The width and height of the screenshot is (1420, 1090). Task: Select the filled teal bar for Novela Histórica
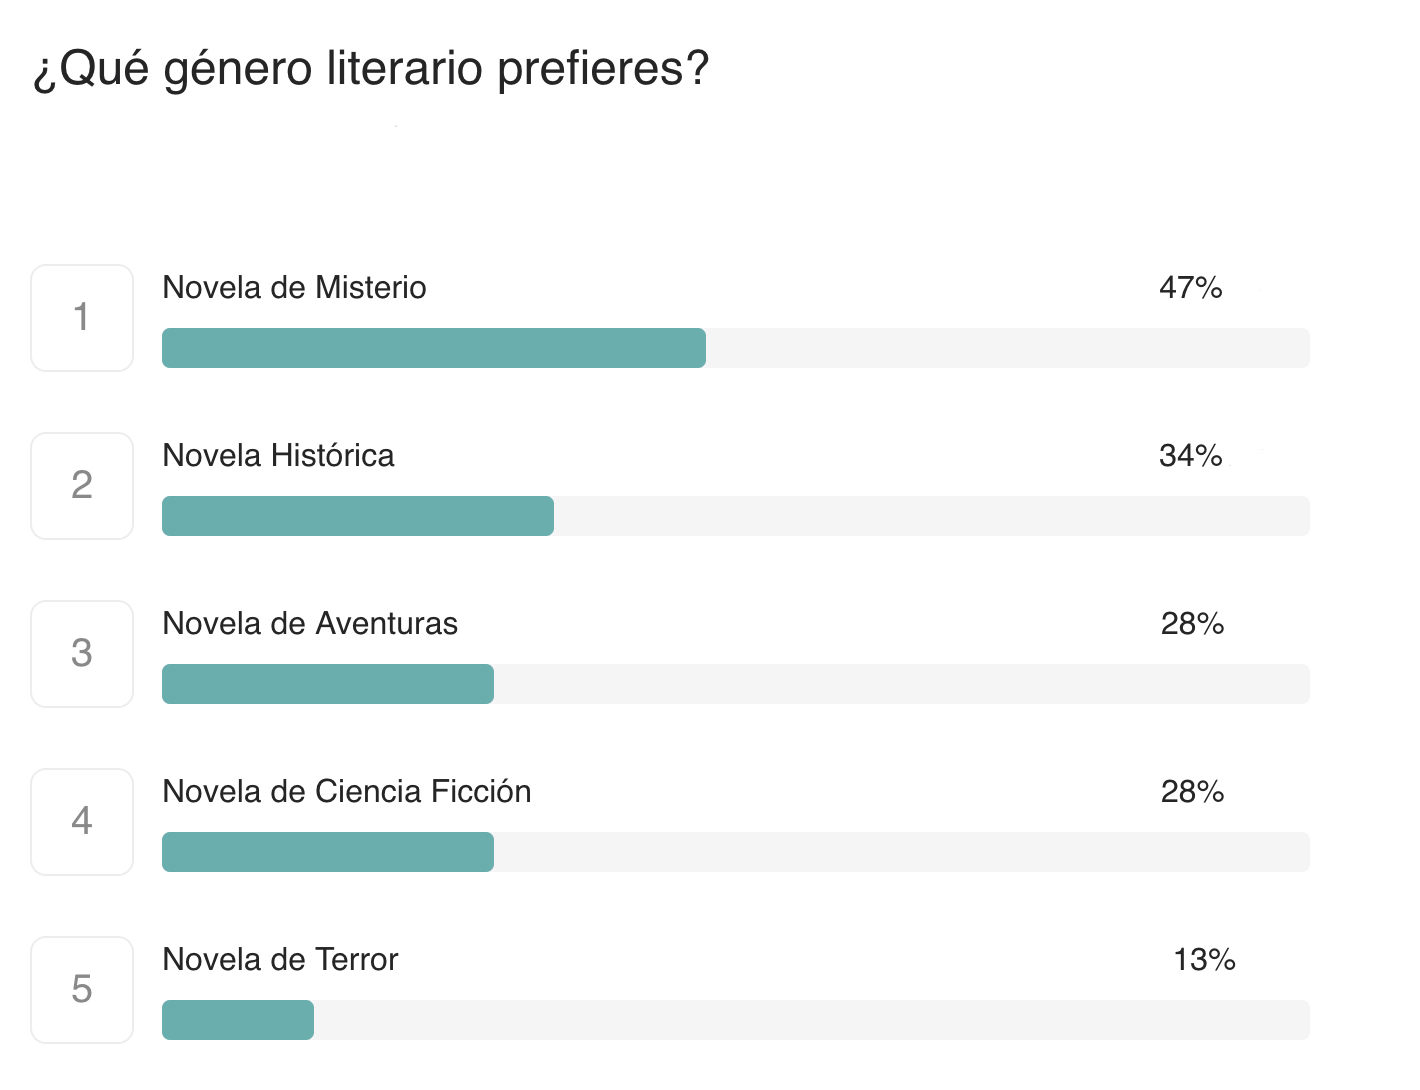pyautogui.click(x=357, y=516)
